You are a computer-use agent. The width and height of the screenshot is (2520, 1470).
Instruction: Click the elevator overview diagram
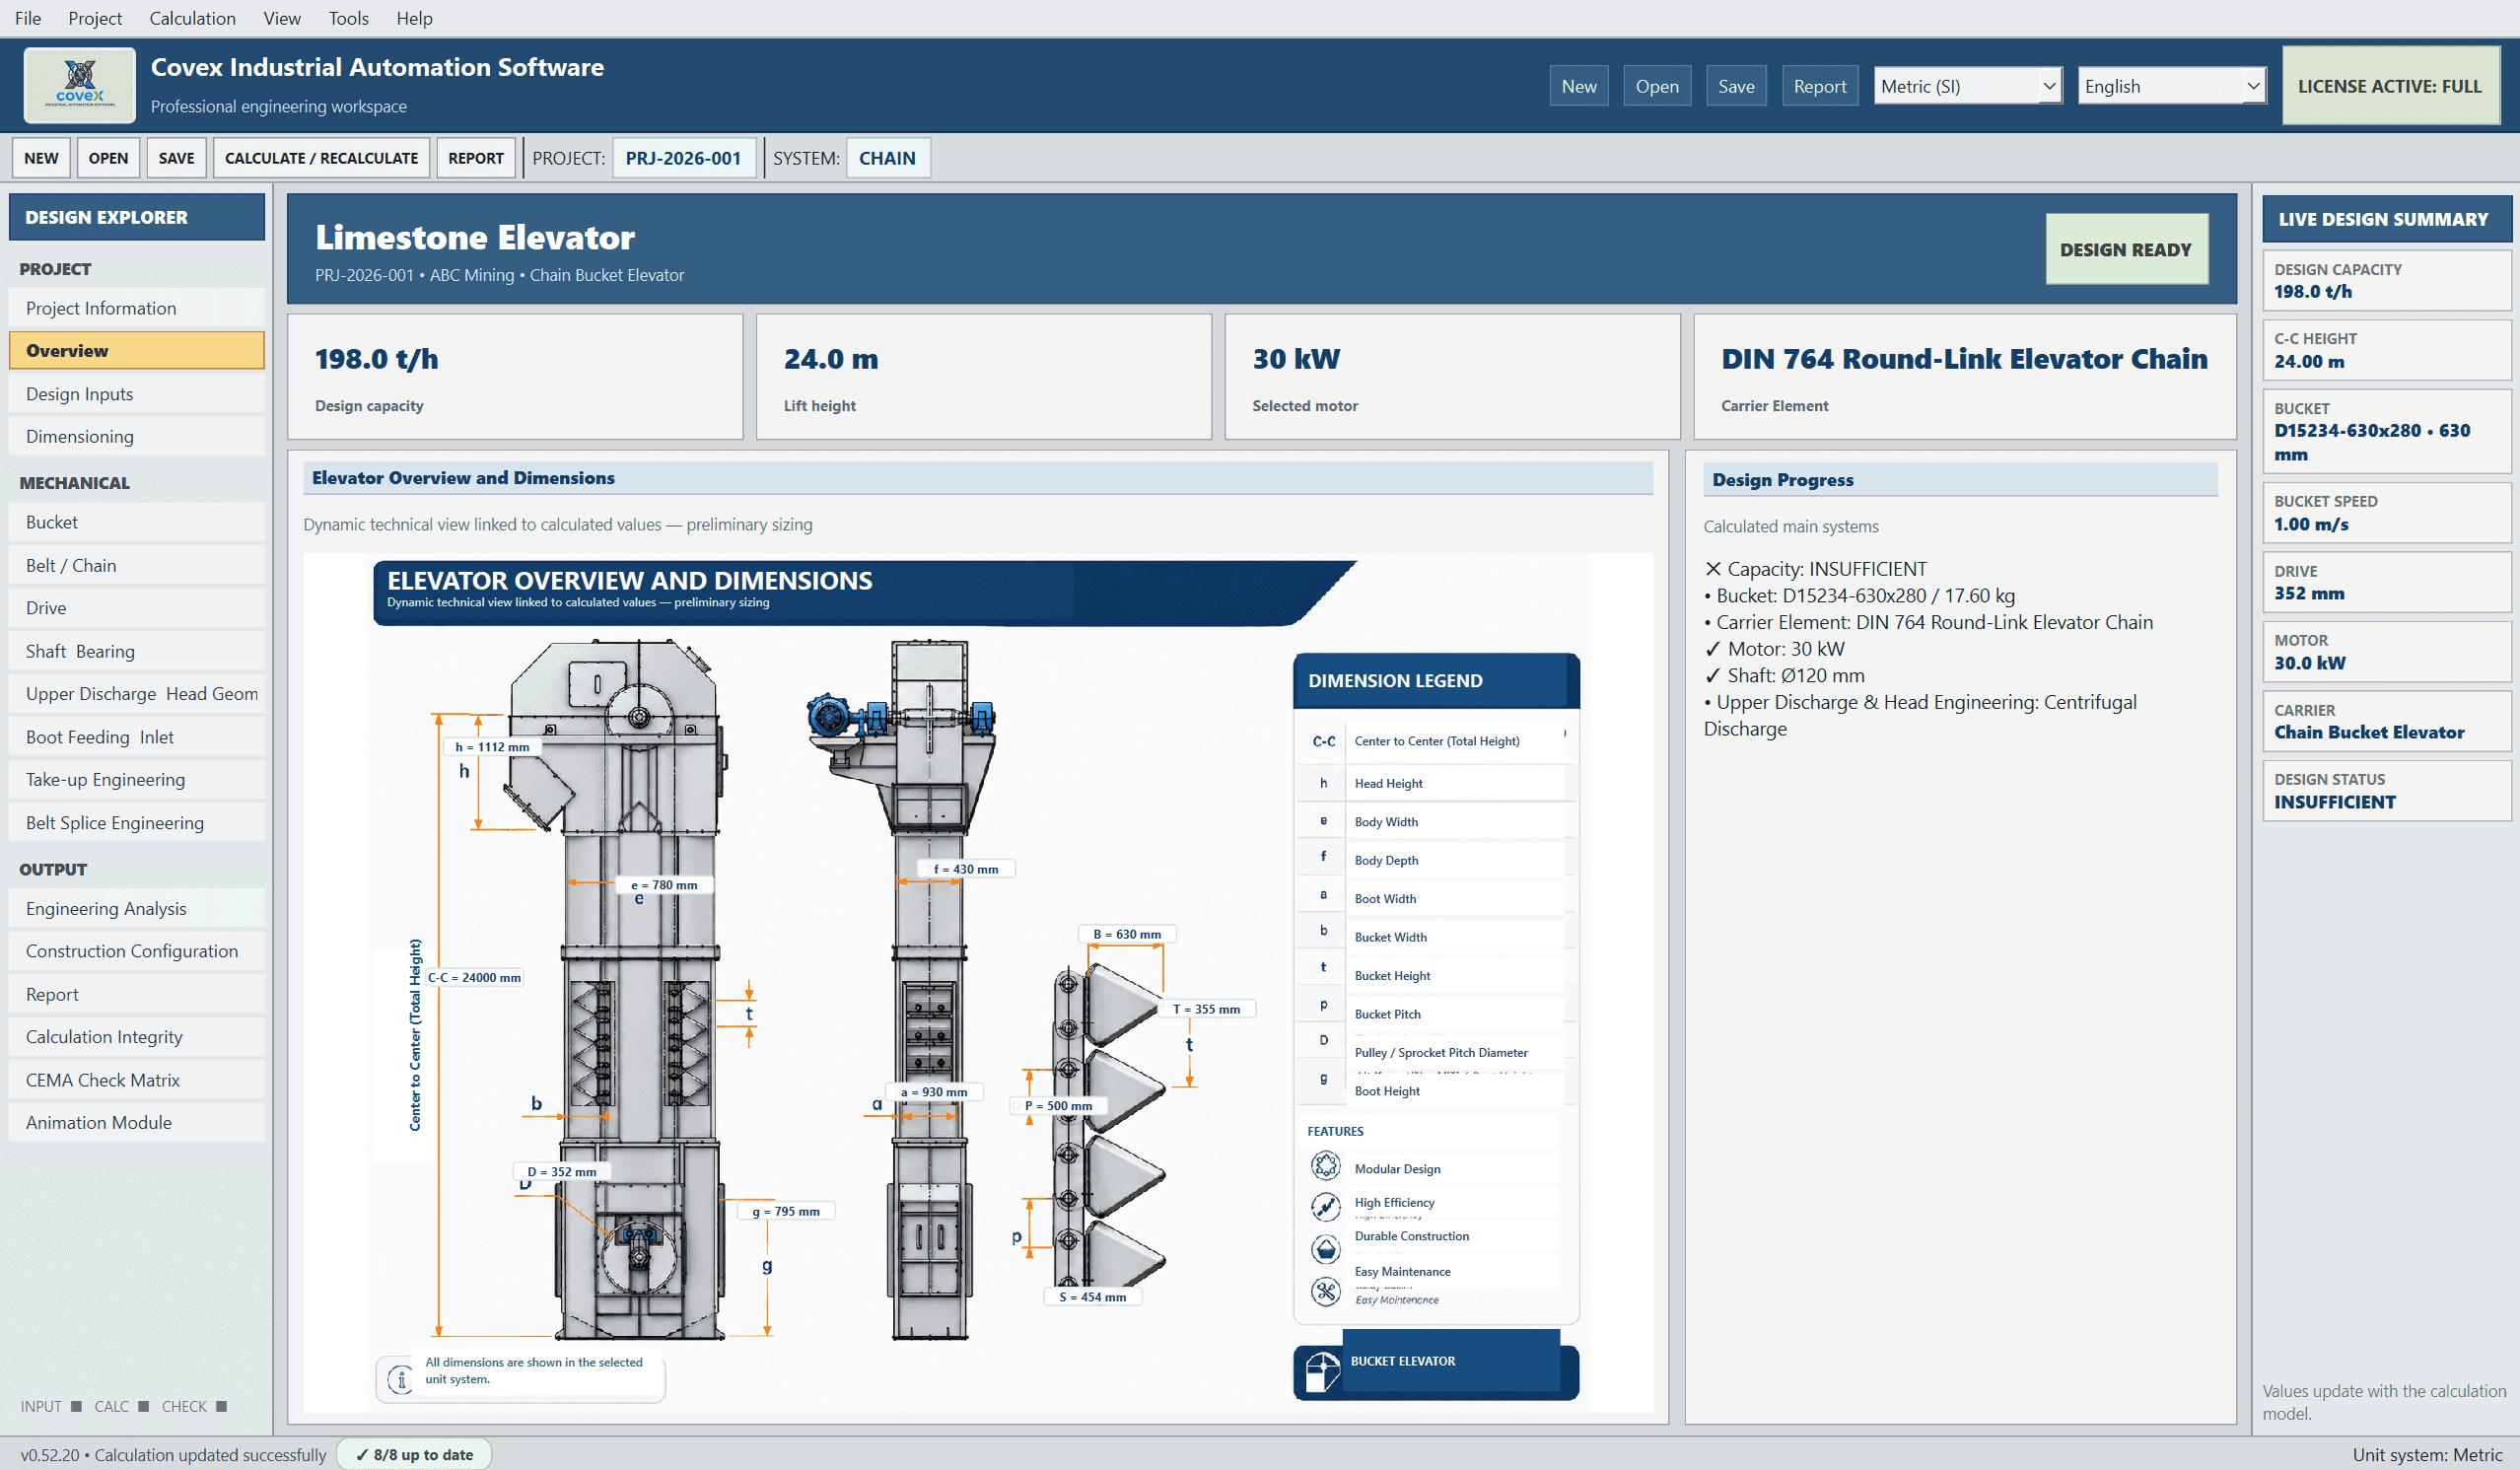tap(977, 982)
